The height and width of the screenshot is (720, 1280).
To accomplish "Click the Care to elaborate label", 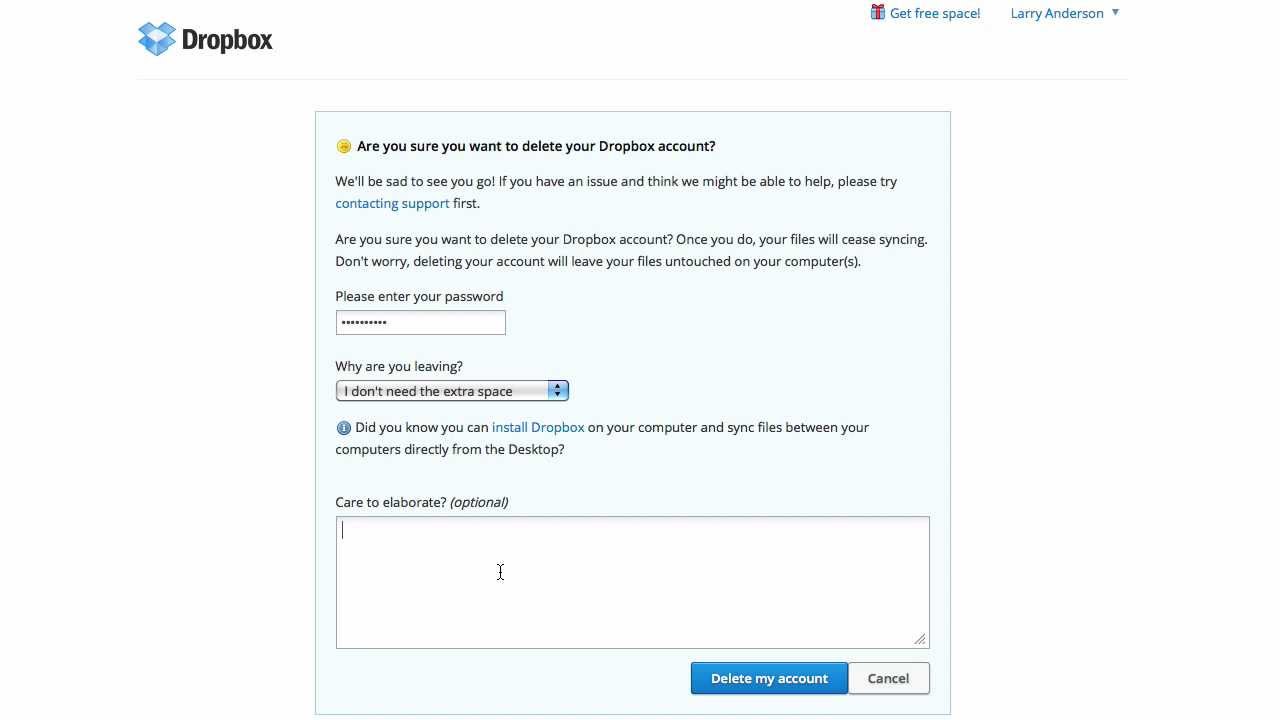I will pyautogui.click(x=421, y=502).
